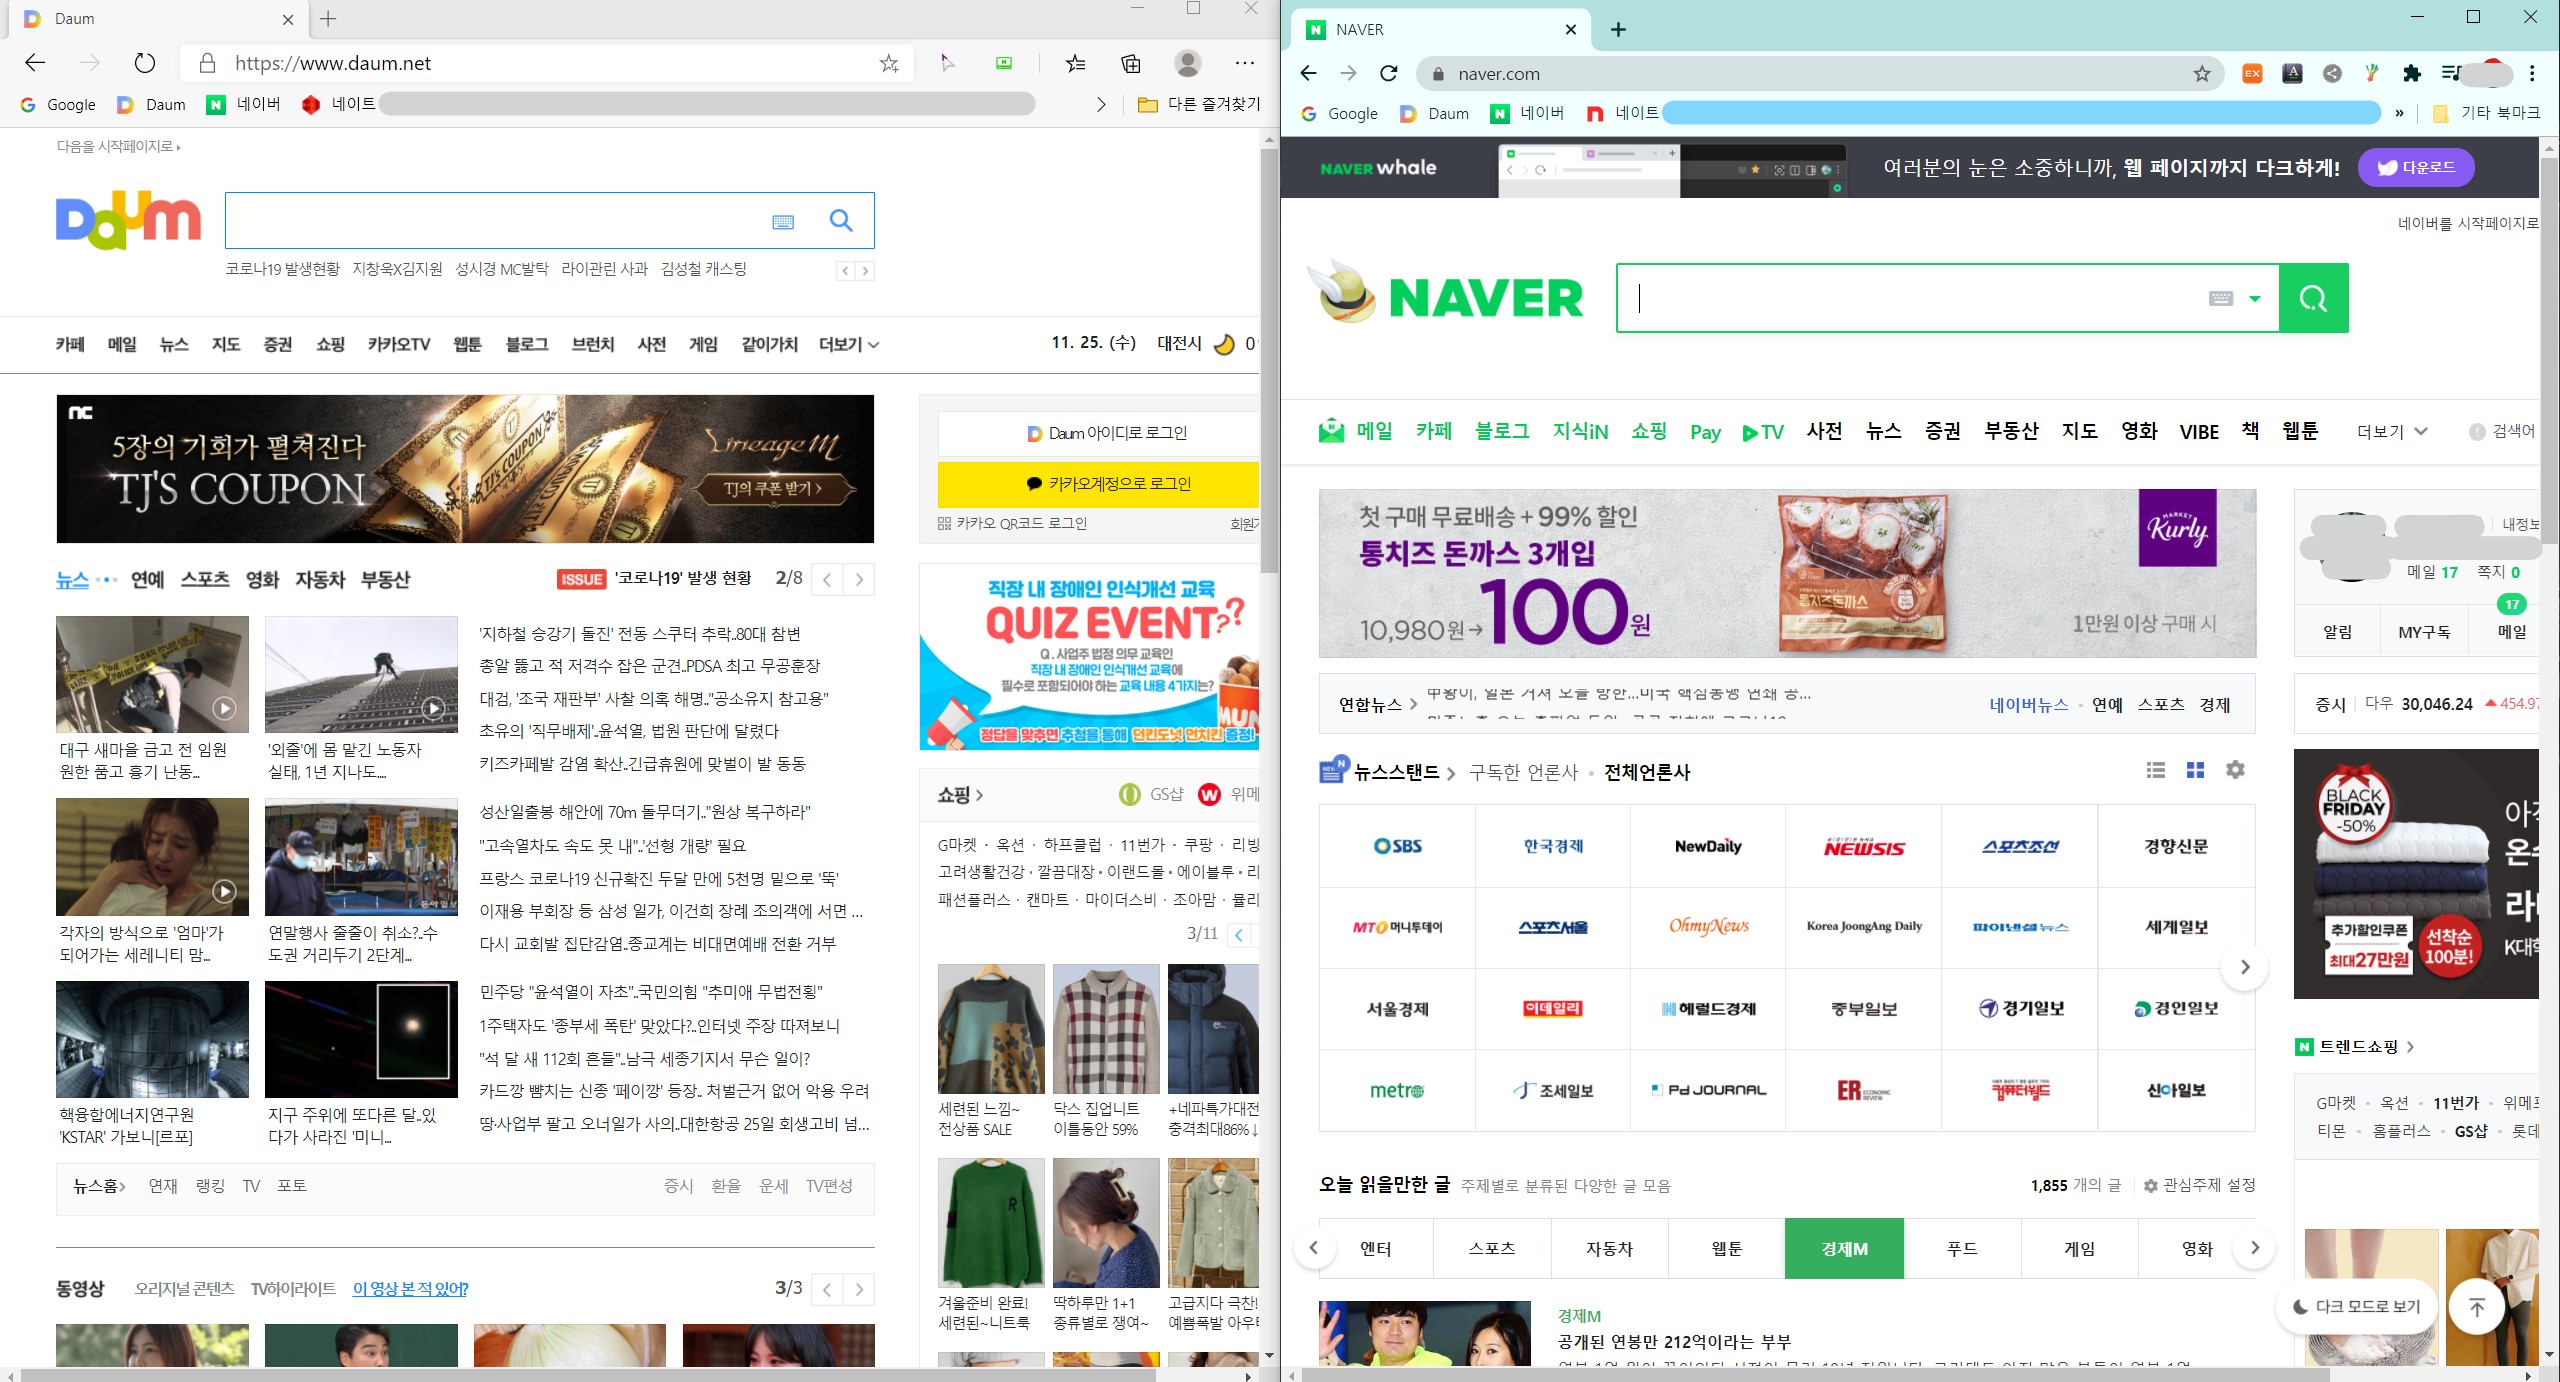The height and width of the screenshot is (1382, 2560).
Task: Click Daum page horizontal scrollbar
Action: pos(590,1376)
